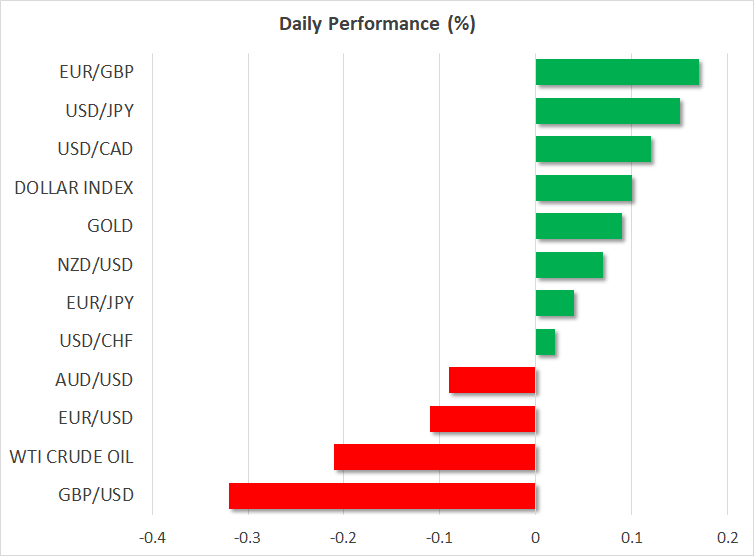Click the DOLLAR INDEX category label

74,188
